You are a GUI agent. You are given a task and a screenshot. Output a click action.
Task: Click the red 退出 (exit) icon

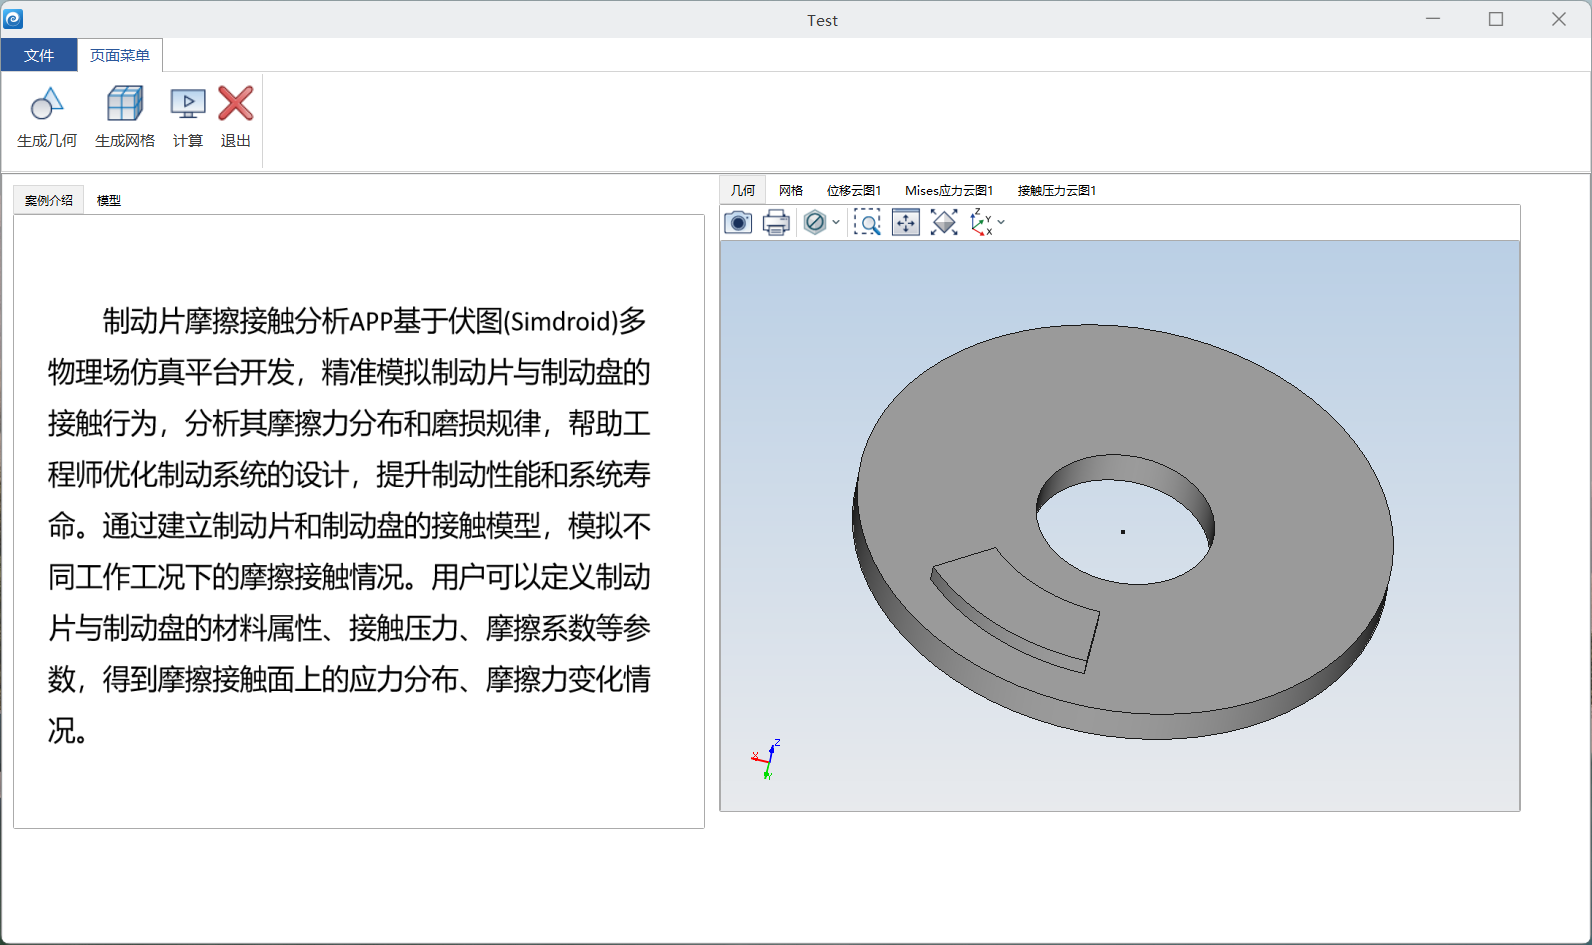coord(236,104)
